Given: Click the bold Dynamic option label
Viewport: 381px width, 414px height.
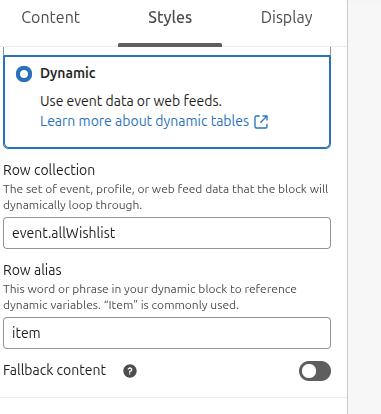Looking at the screenshot, I should [x=68, y=73].
